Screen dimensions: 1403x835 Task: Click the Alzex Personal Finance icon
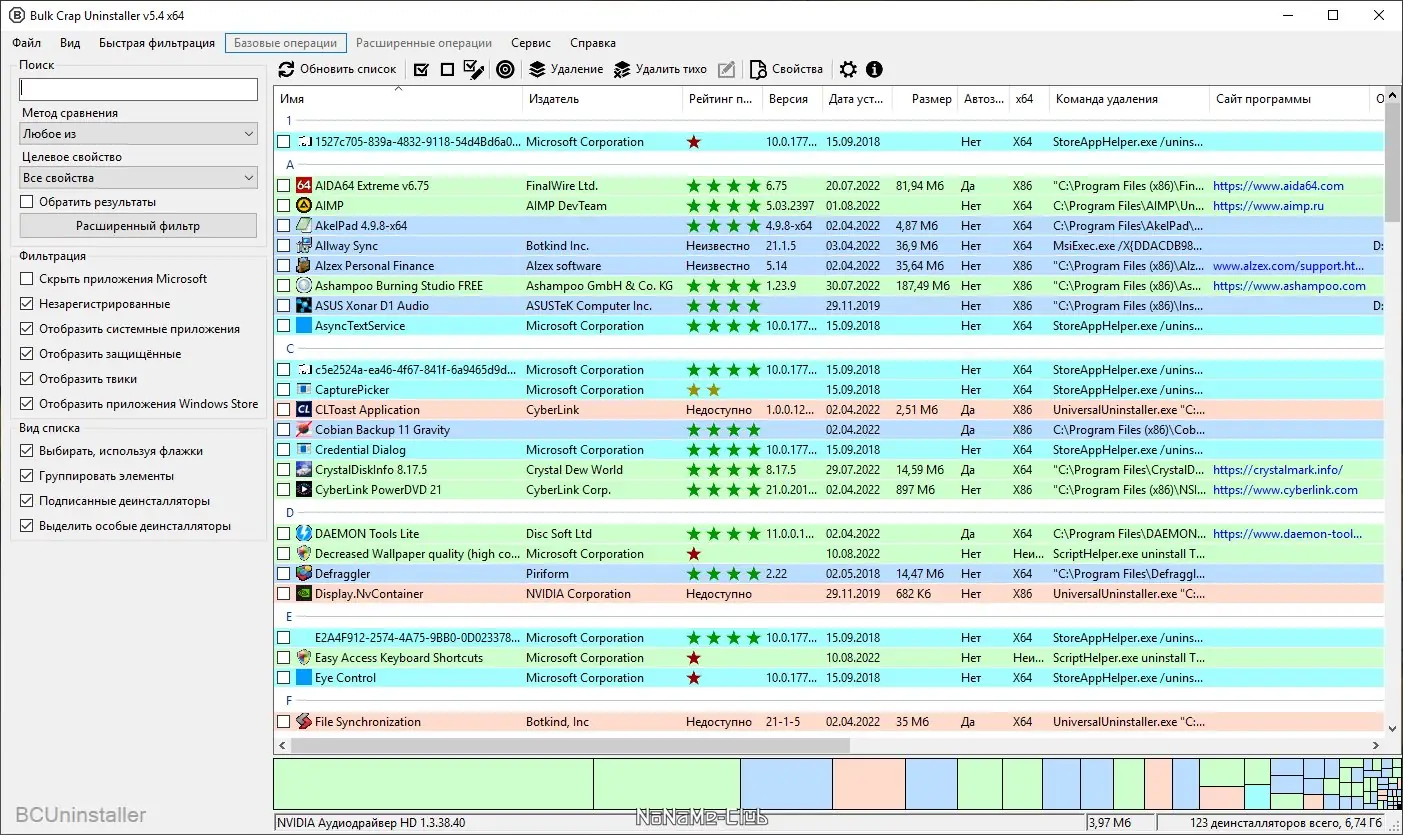[304, 266]
